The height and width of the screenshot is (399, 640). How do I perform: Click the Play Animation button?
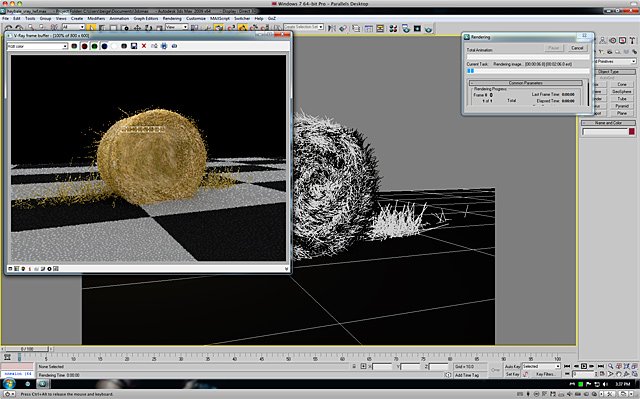[x=584, y=366]
